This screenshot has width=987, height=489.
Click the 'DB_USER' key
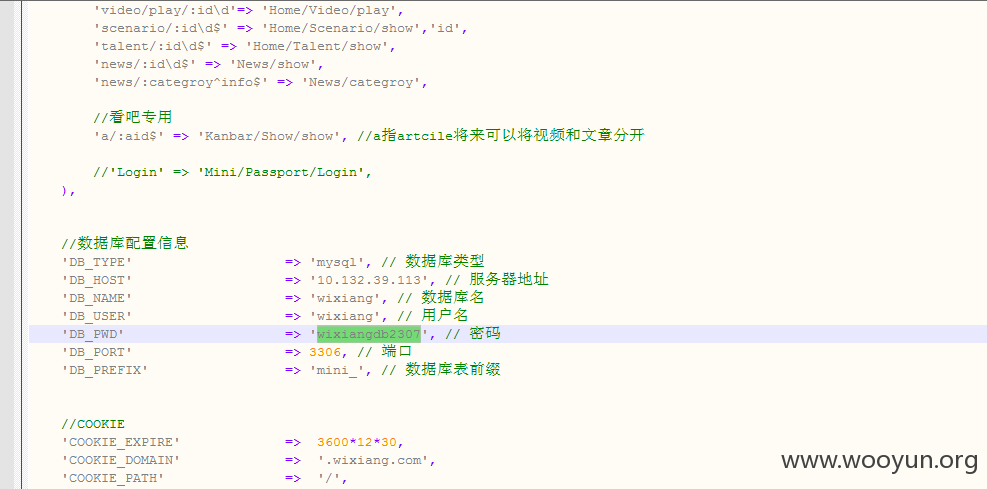click(x=96, y=316)
